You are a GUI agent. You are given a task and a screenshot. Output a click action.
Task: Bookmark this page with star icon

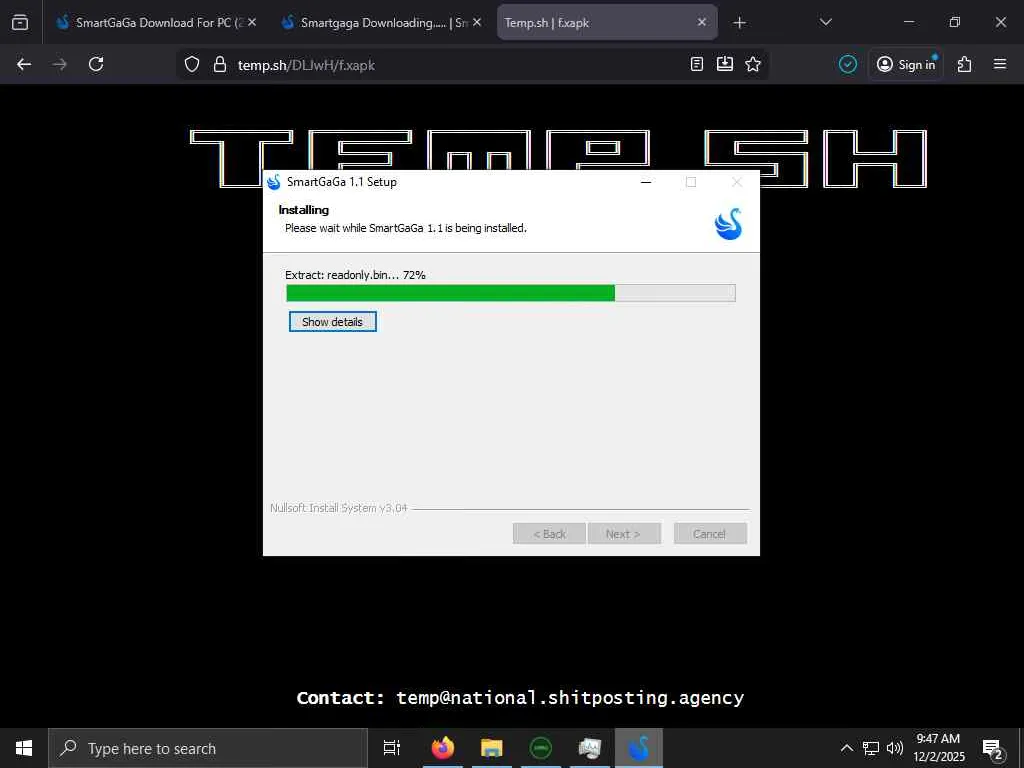[x=753, y=64]
